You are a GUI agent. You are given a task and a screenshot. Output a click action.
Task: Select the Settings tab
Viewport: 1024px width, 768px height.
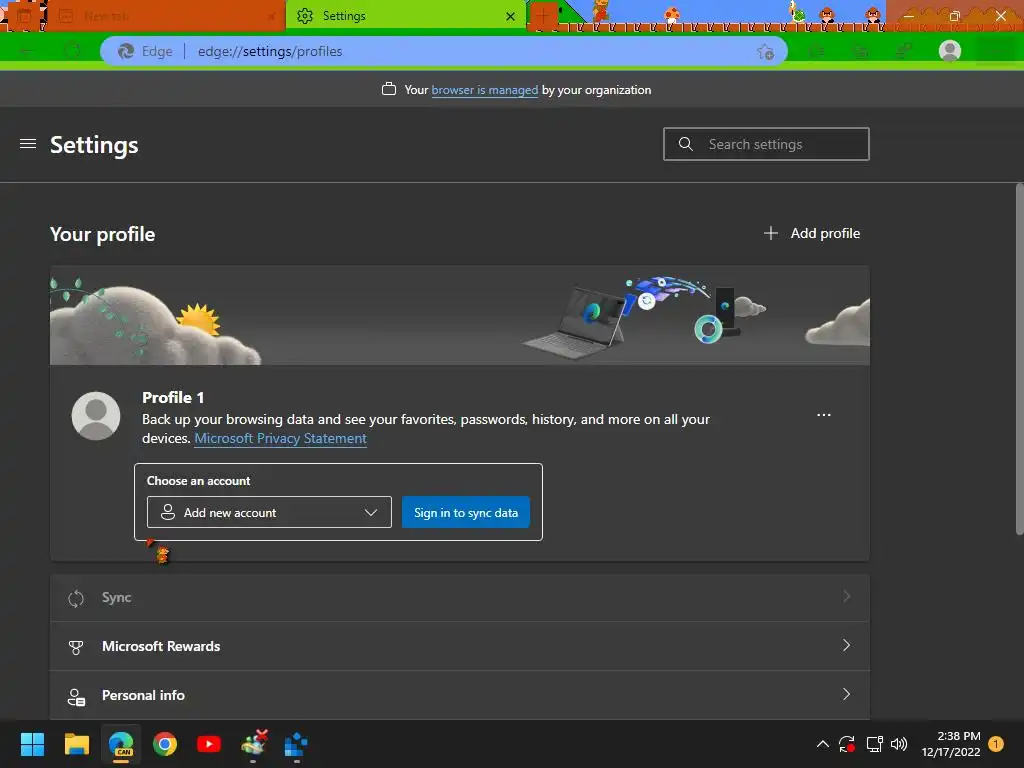coord(405,16)
